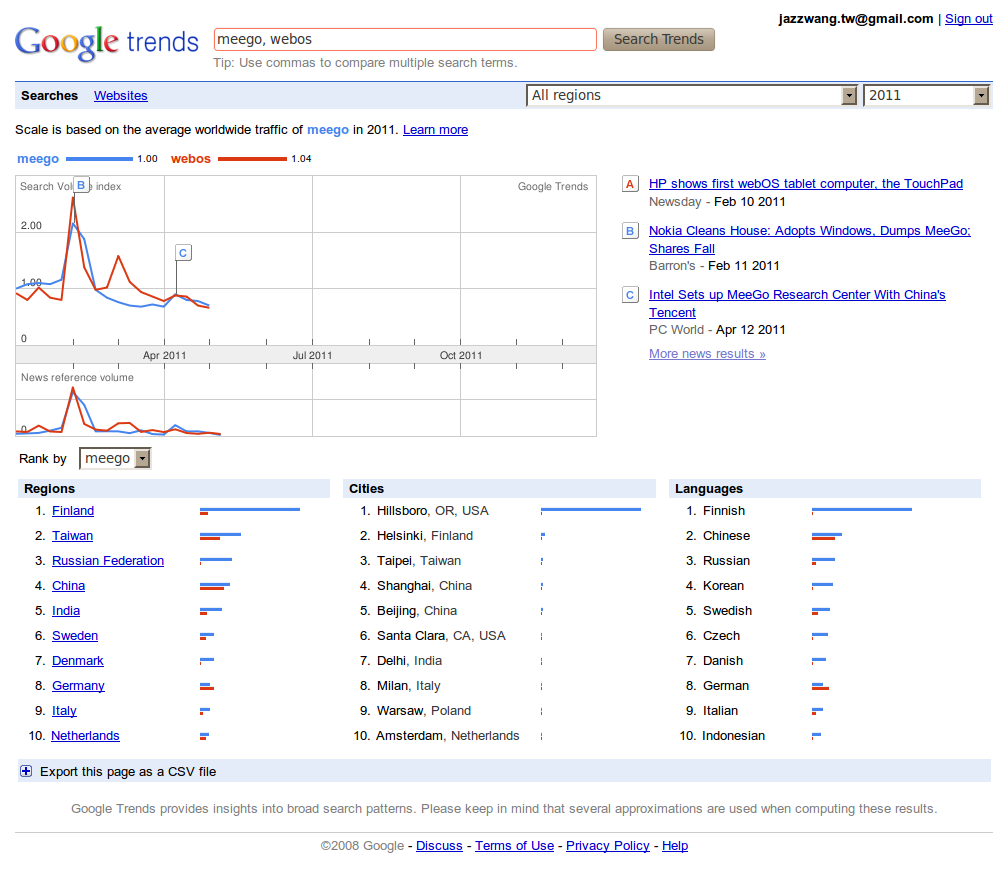Open Denmark region link

click(x=78, y=661)
